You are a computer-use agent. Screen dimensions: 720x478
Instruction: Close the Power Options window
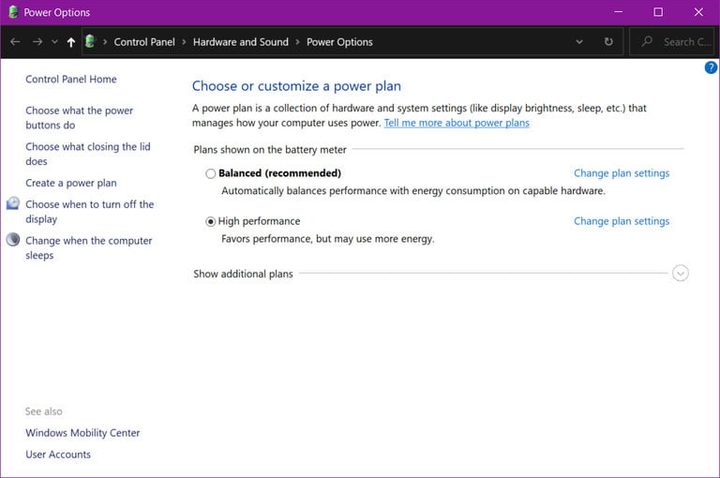pos(698,12)
